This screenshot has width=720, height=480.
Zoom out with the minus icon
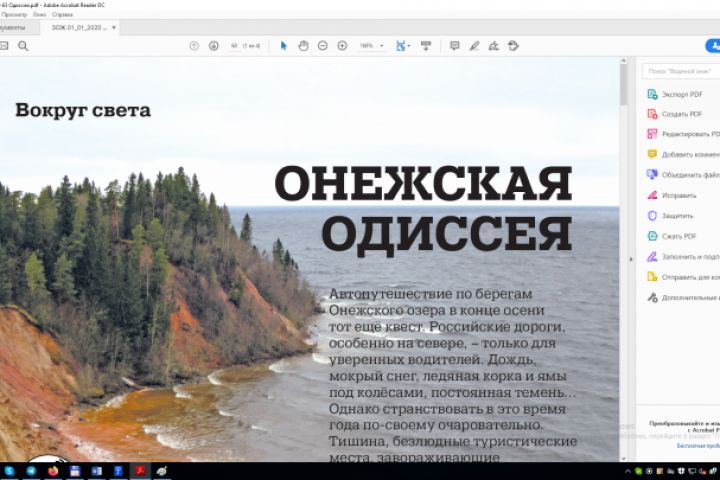[x=323, y=46]
